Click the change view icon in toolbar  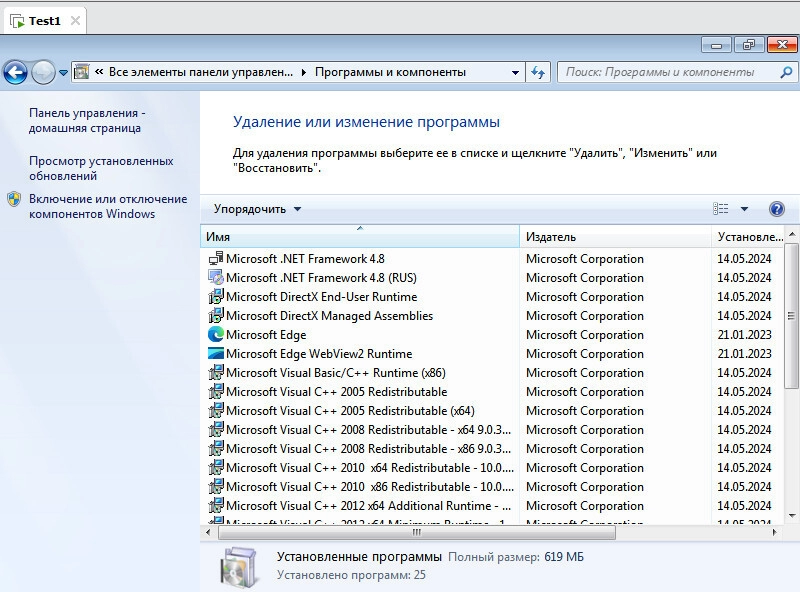(x=721, y=209)
